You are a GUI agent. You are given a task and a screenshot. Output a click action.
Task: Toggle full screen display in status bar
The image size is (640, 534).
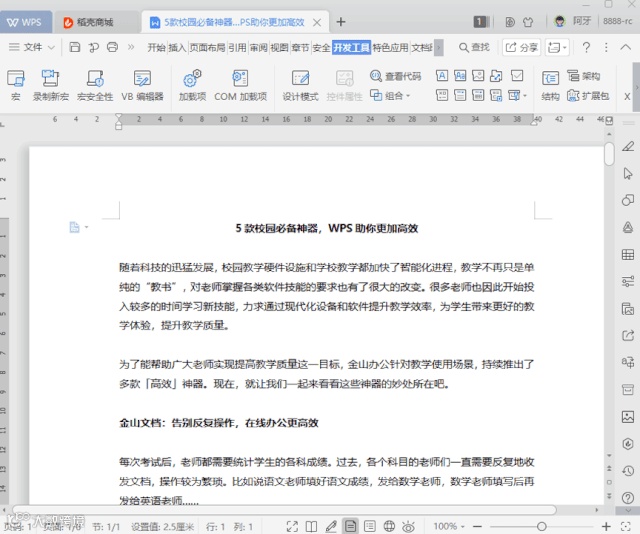point(292,526)
